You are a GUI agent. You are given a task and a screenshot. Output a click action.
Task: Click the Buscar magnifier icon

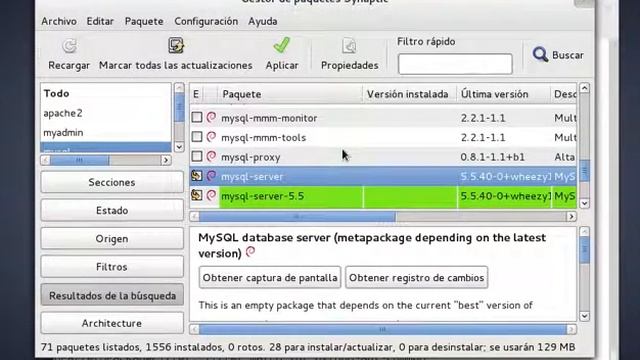[x=540, y=54]
